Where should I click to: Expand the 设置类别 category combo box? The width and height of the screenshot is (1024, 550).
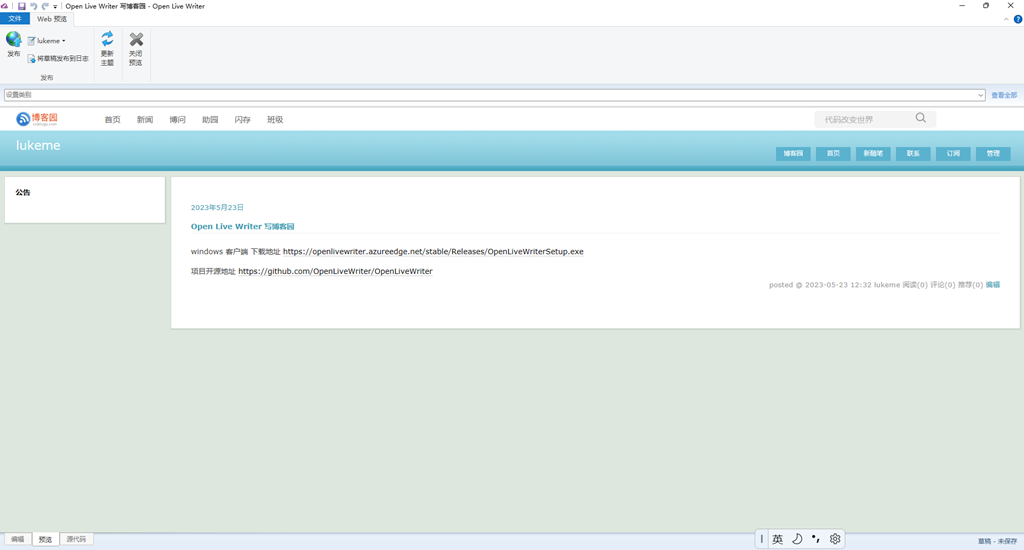pos(494,95)
